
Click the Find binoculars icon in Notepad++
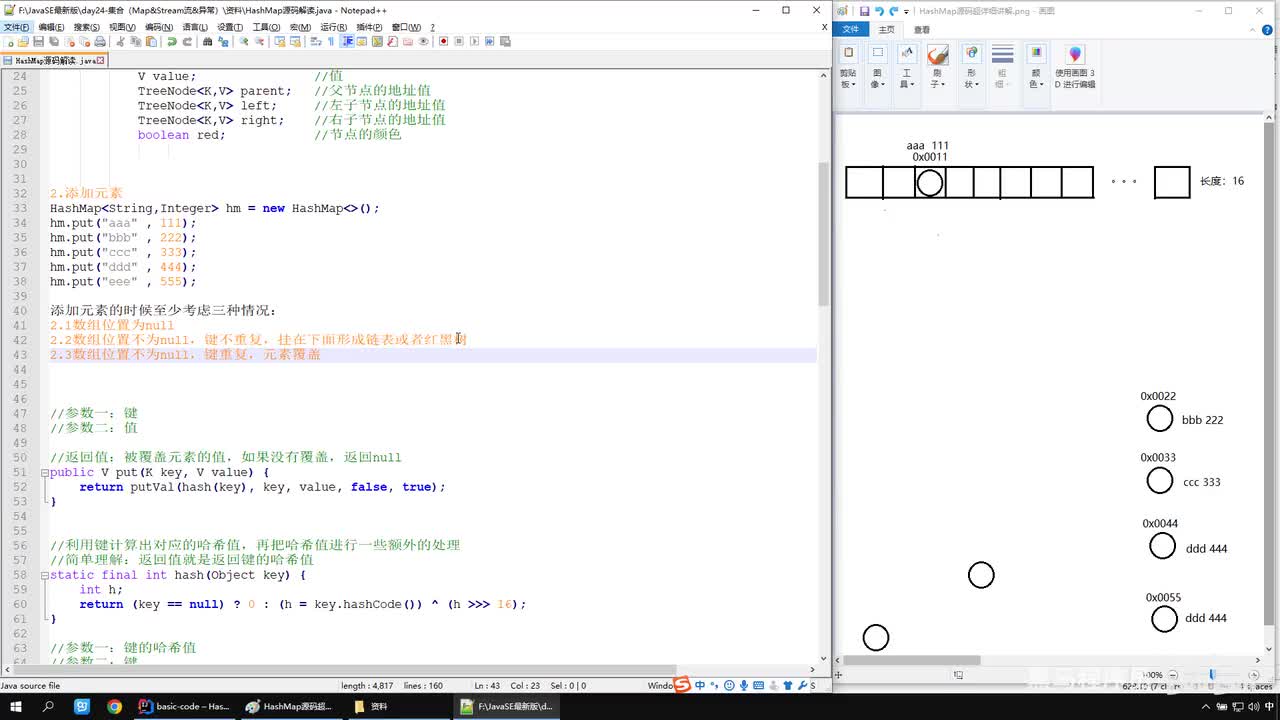(x=207, y=42)
